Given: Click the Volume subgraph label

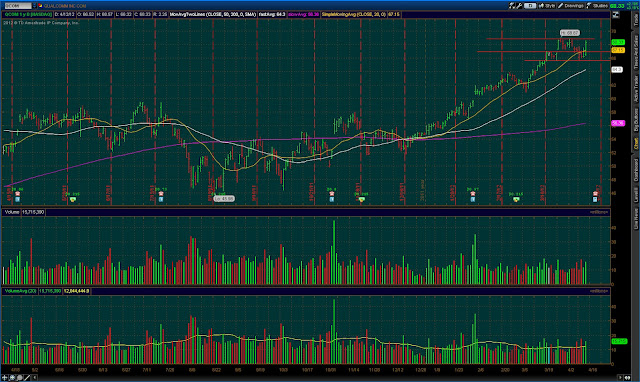Looking at the screenshot, I should pyautogui.click(x=12, y=212).
